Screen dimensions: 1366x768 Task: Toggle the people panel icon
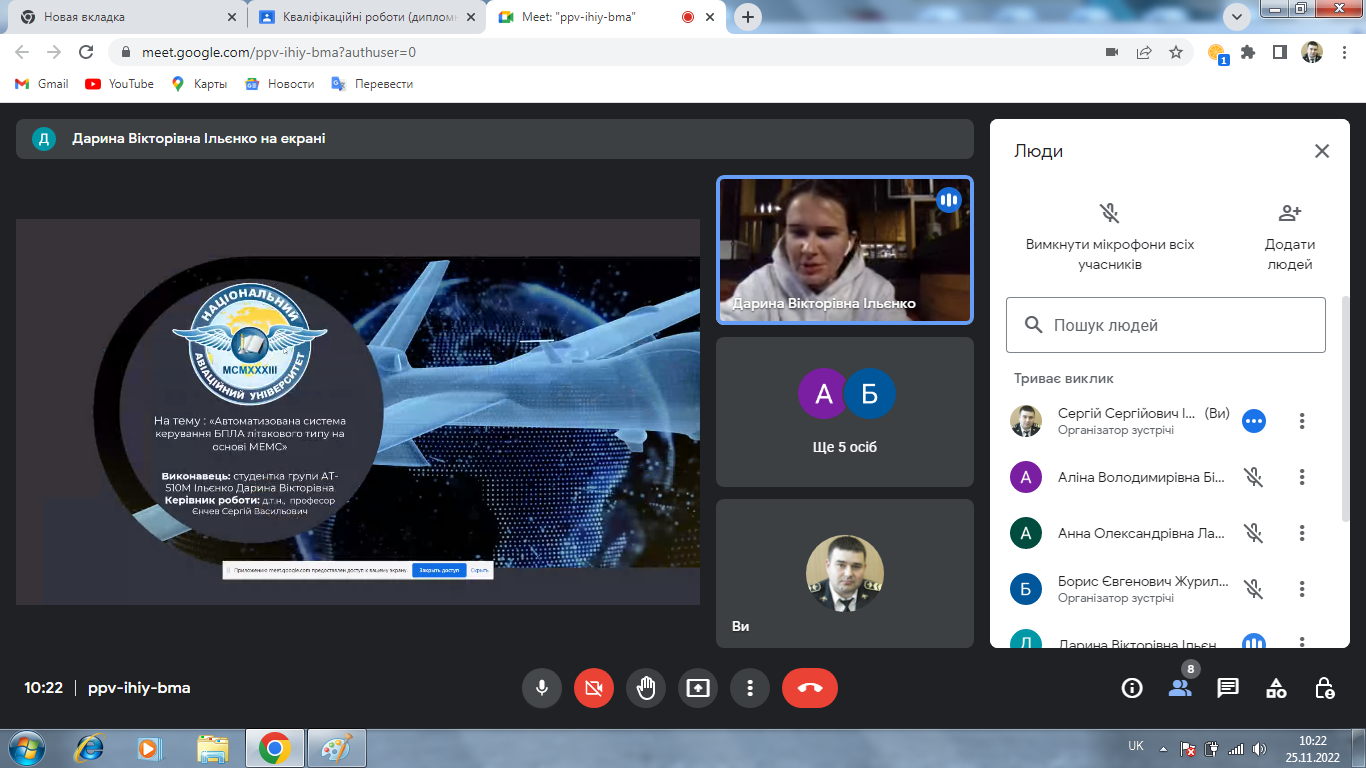pos(1180,688)
